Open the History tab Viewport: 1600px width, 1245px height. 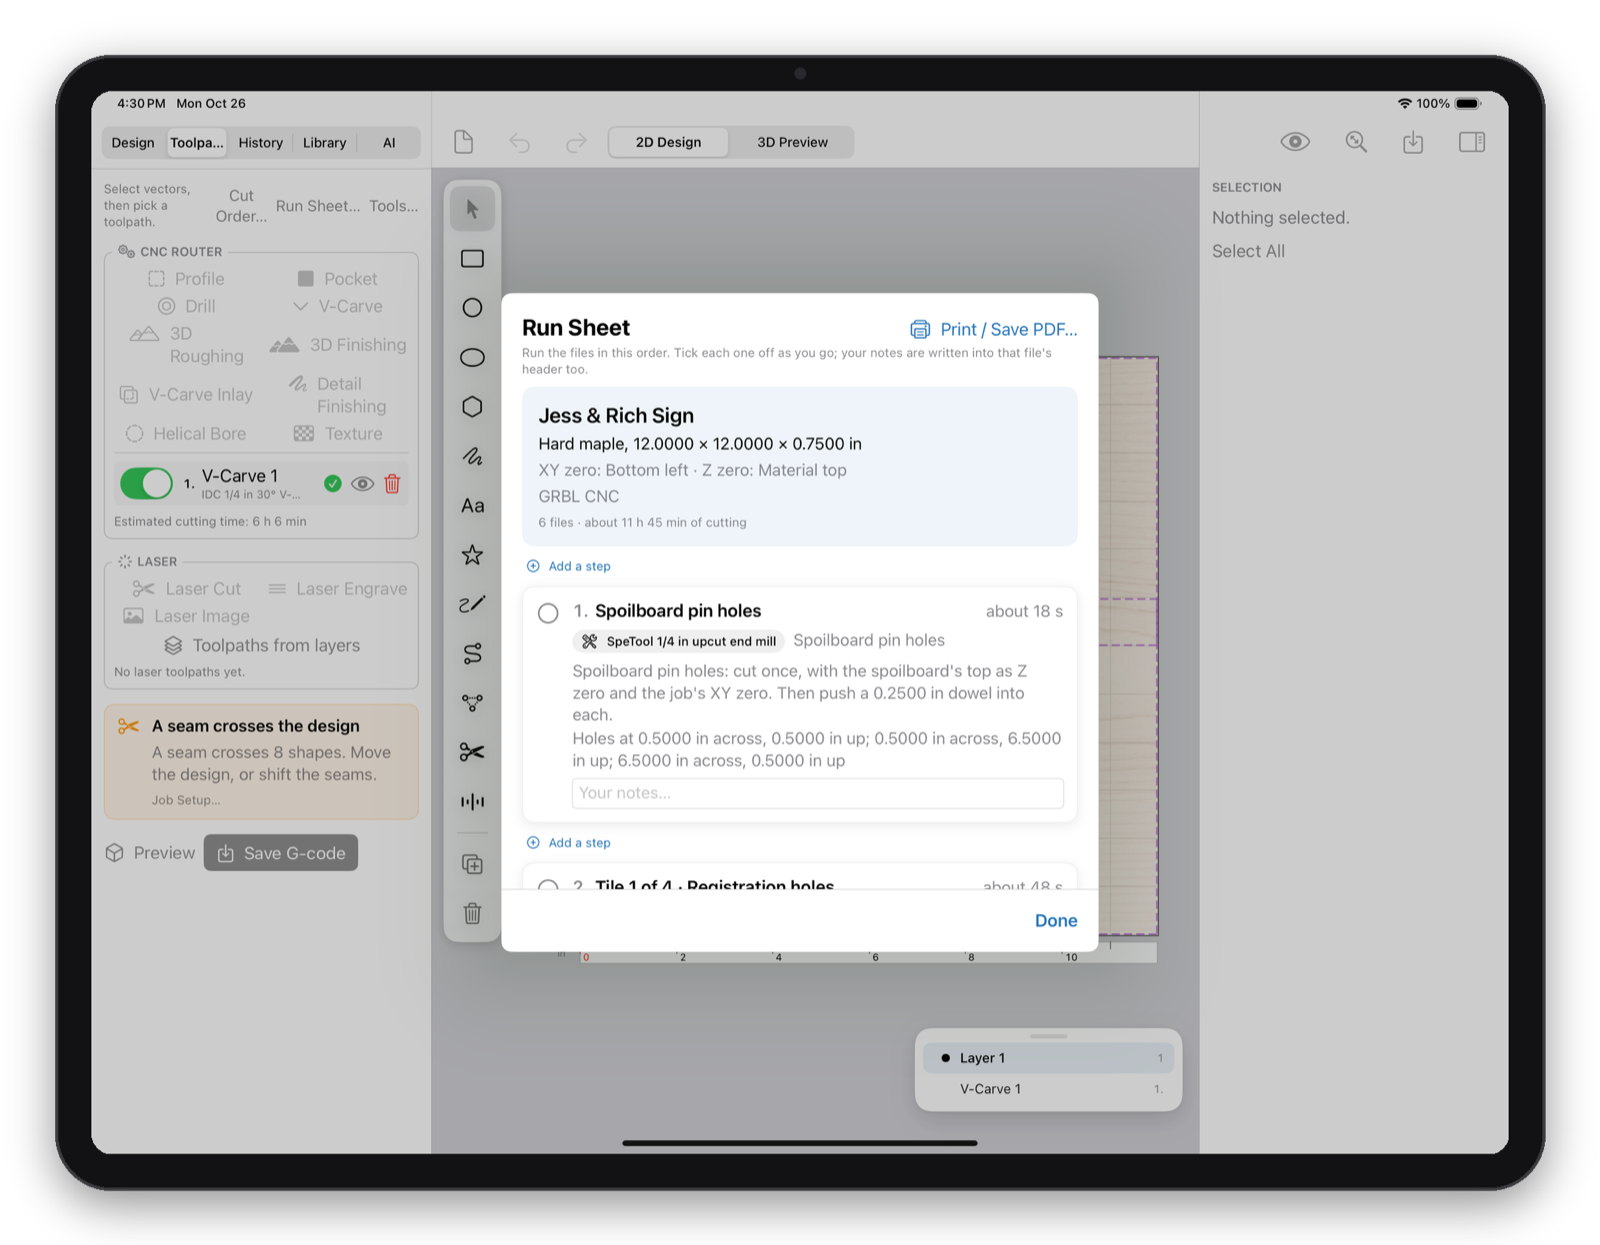[261, 143]
